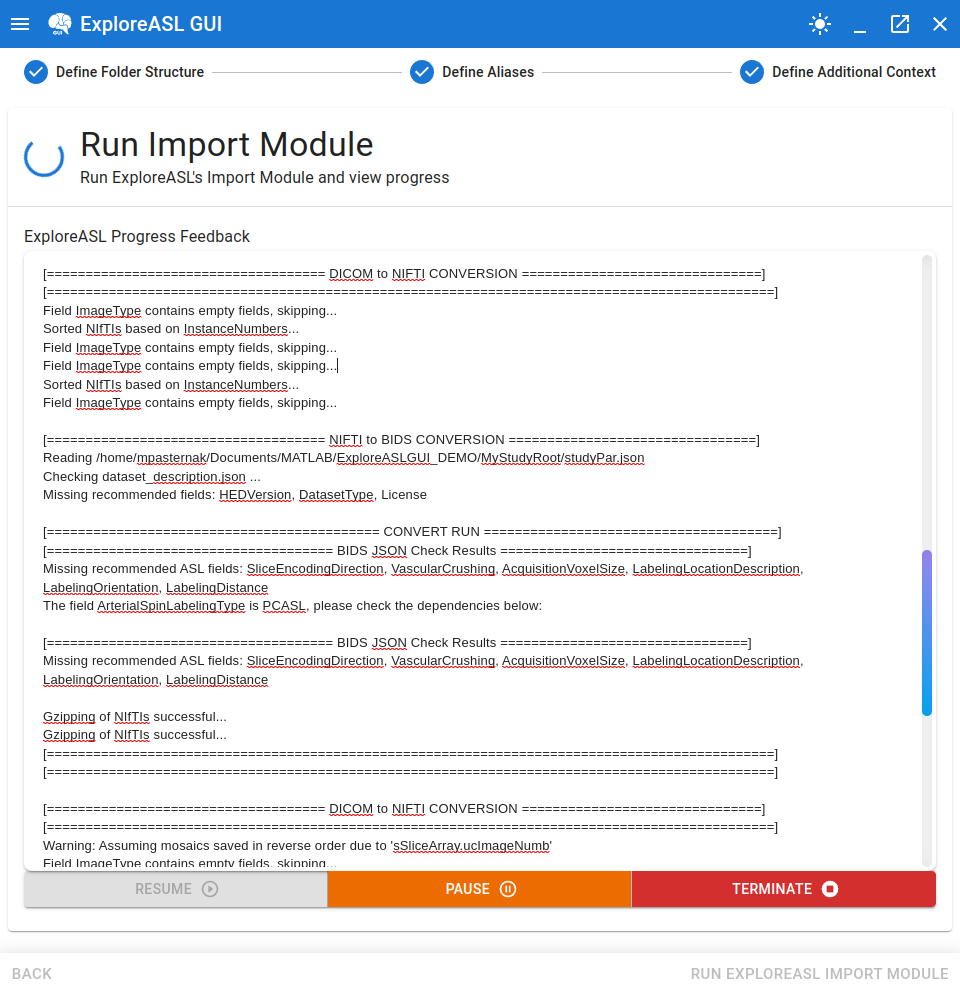Click the Define Aliases checkmark icon
The image size is (960, 995).
422,72
